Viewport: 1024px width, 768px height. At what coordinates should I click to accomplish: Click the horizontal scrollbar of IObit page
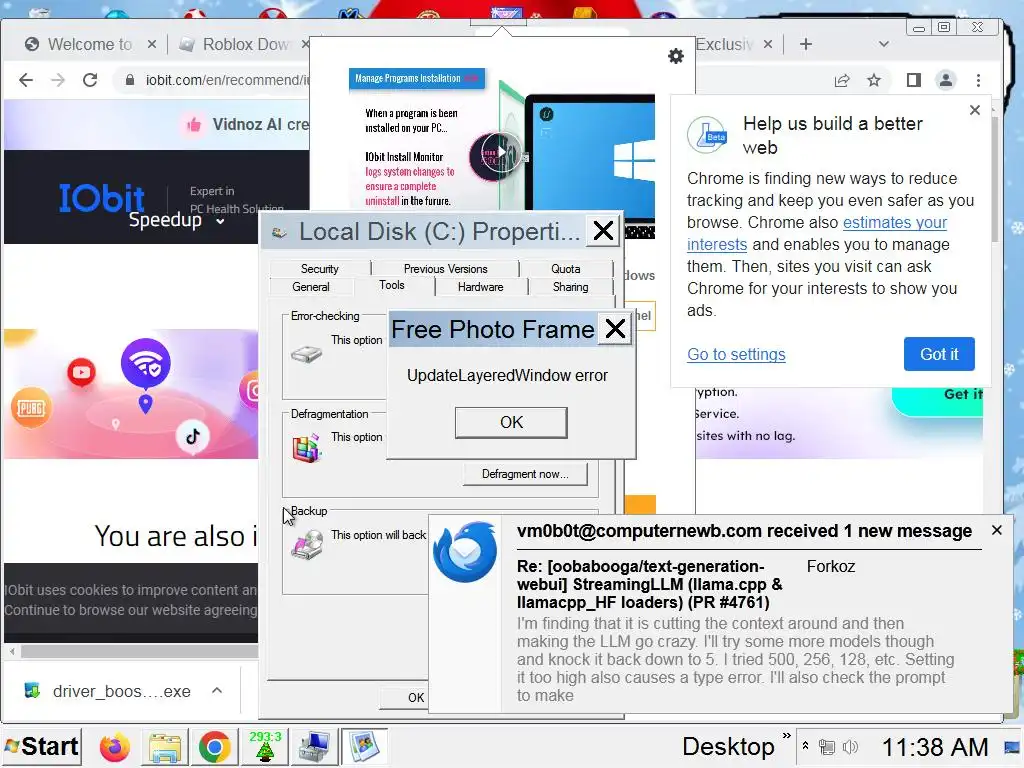coord(140,651)
